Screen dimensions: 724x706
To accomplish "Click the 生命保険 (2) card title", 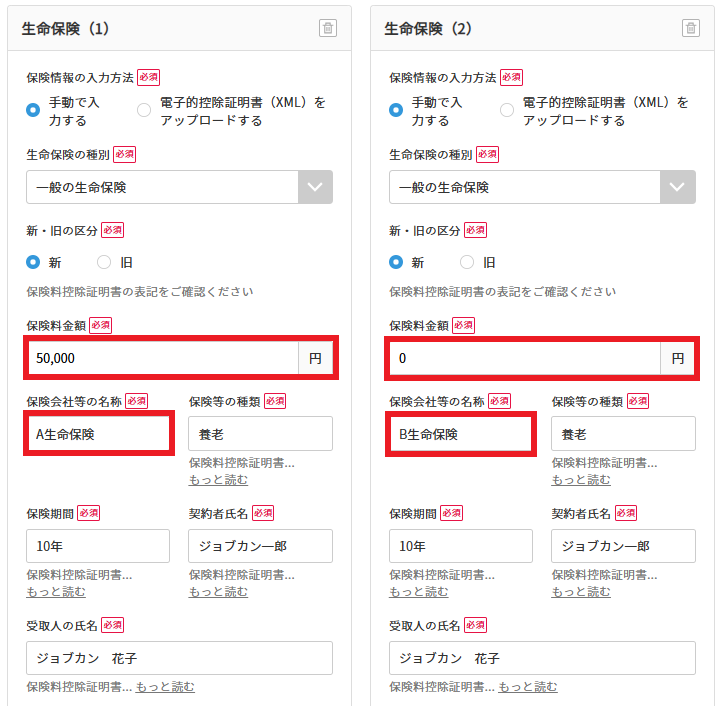I will click(428, 29).
